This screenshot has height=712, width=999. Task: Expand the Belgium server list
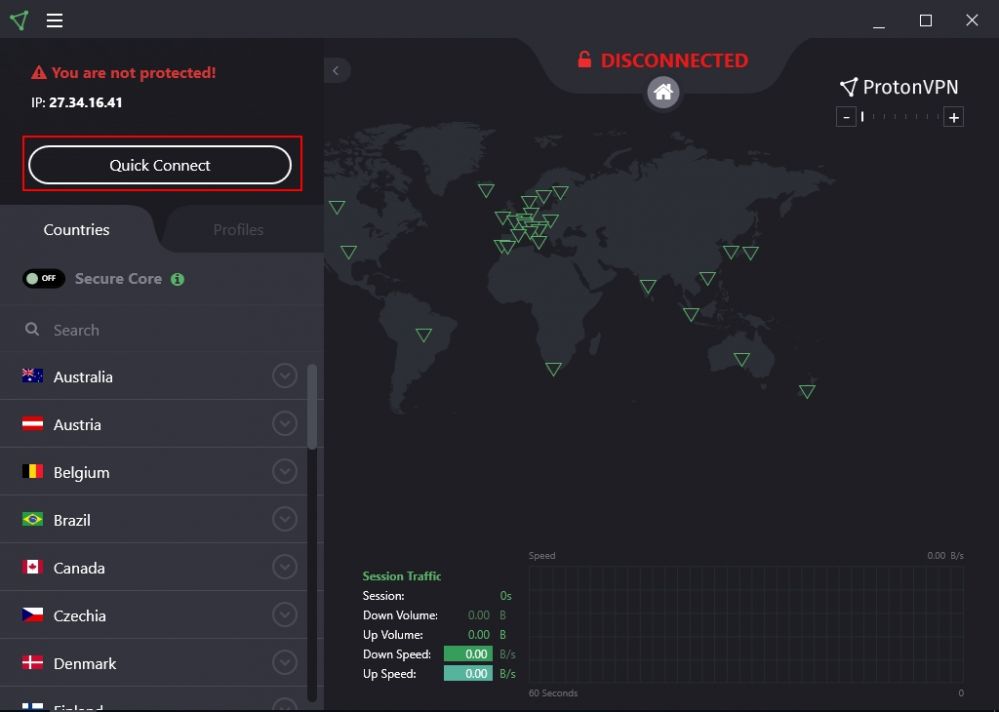pyautogui.click(x=285, y=472)
